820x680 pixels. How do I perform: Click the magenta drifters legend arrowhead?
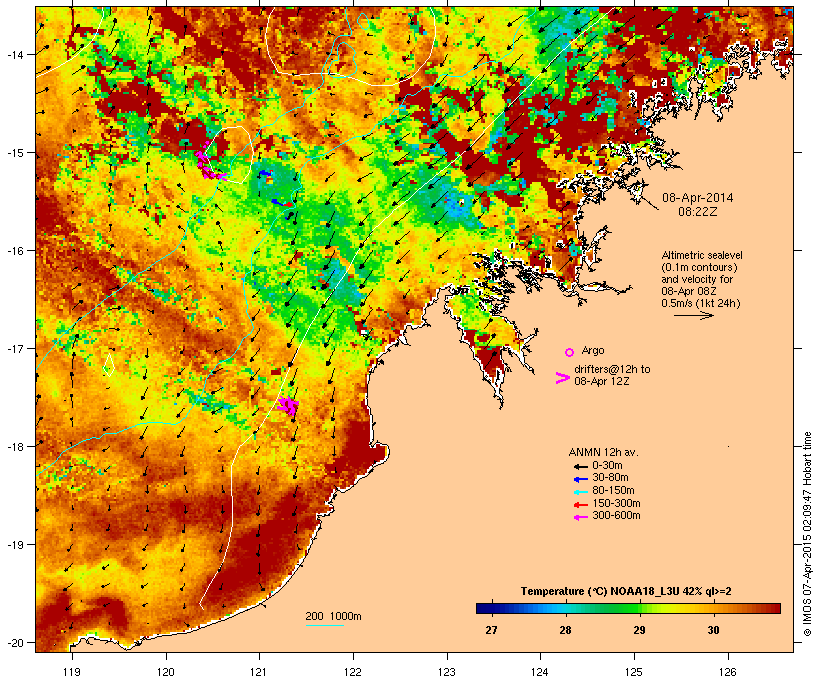pyautogui.click(x=562, y=378)
